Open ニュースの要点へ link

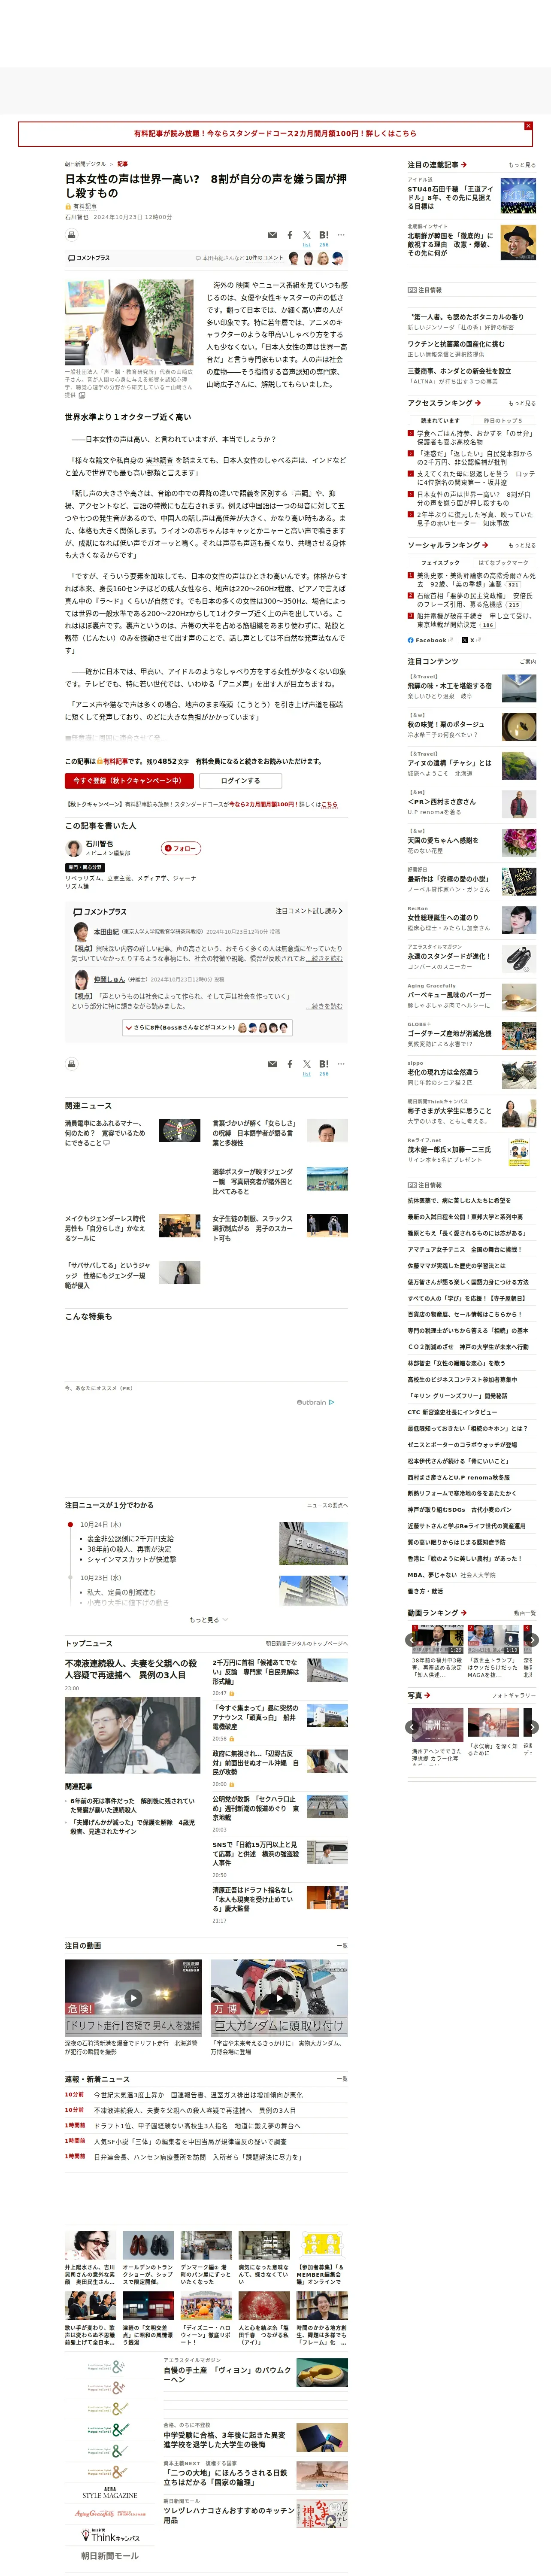tap(327, 1505)
